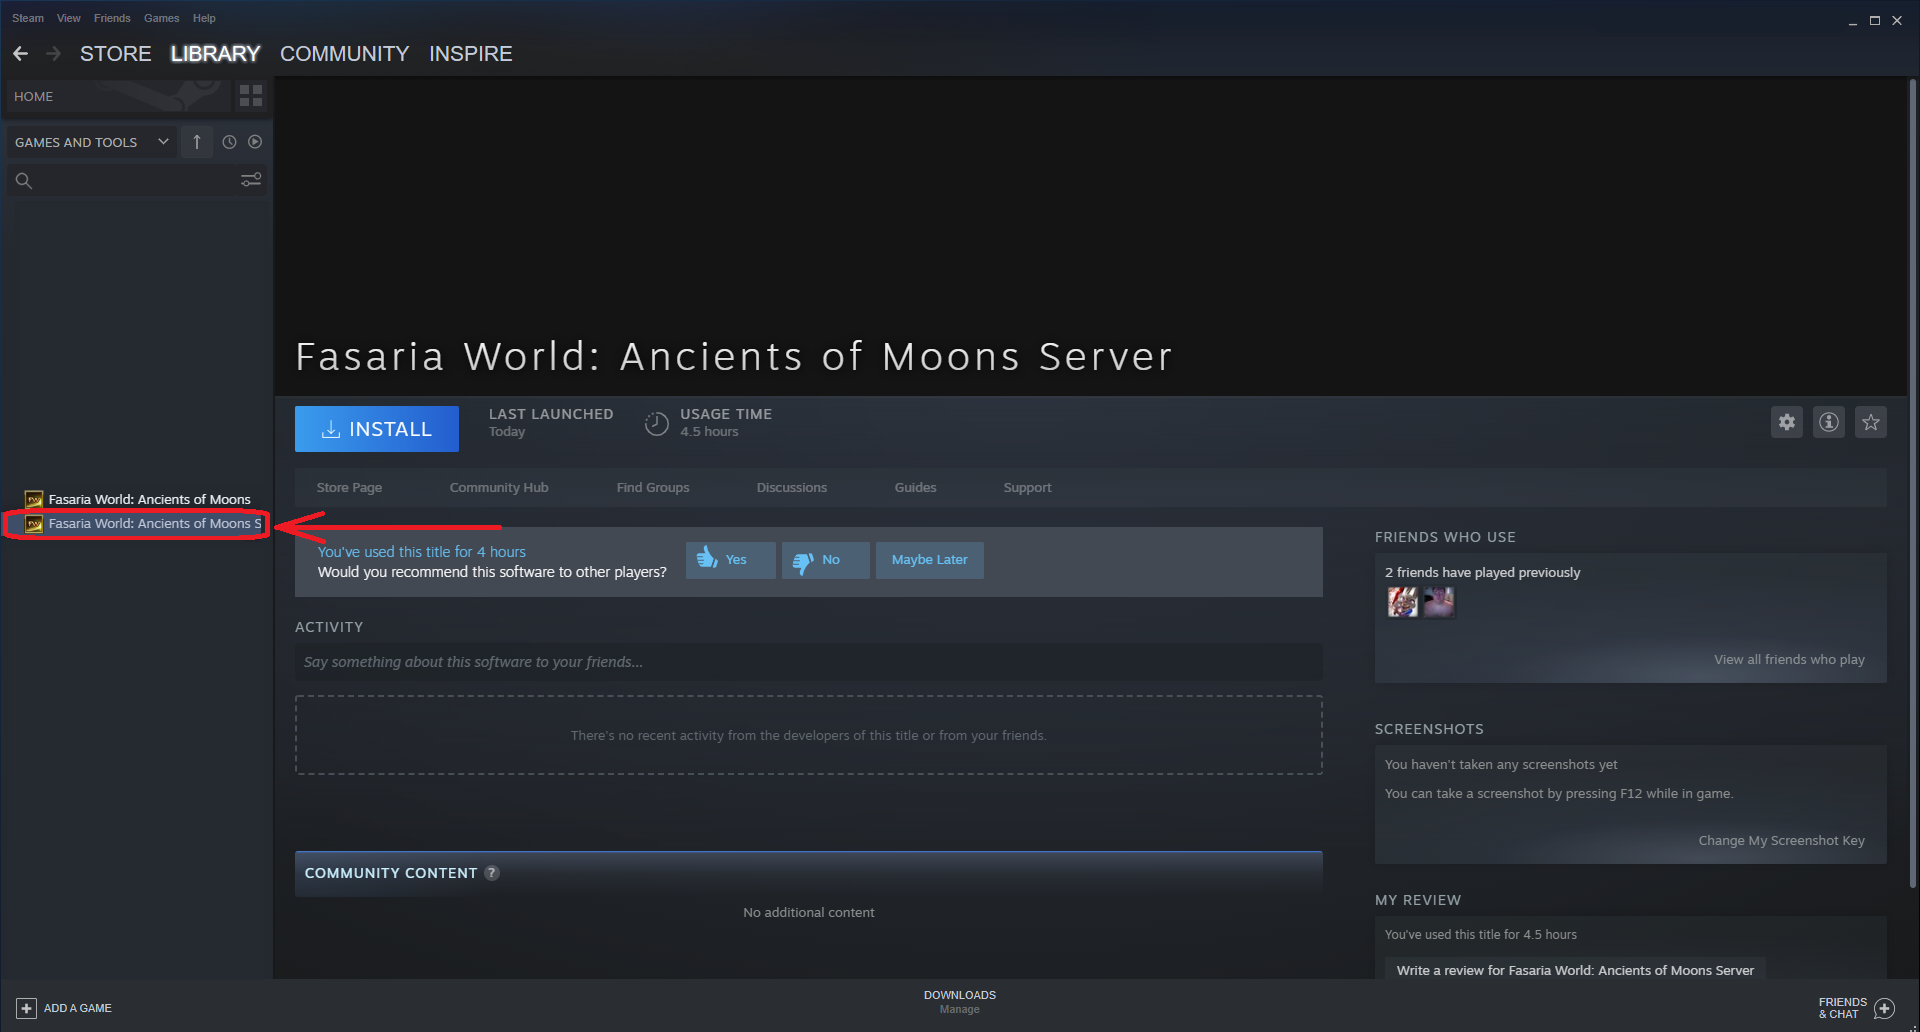This screenshot has width=1920, height=1032.
Task: Click the library search magnifier icon
Action: click(24, 181)
